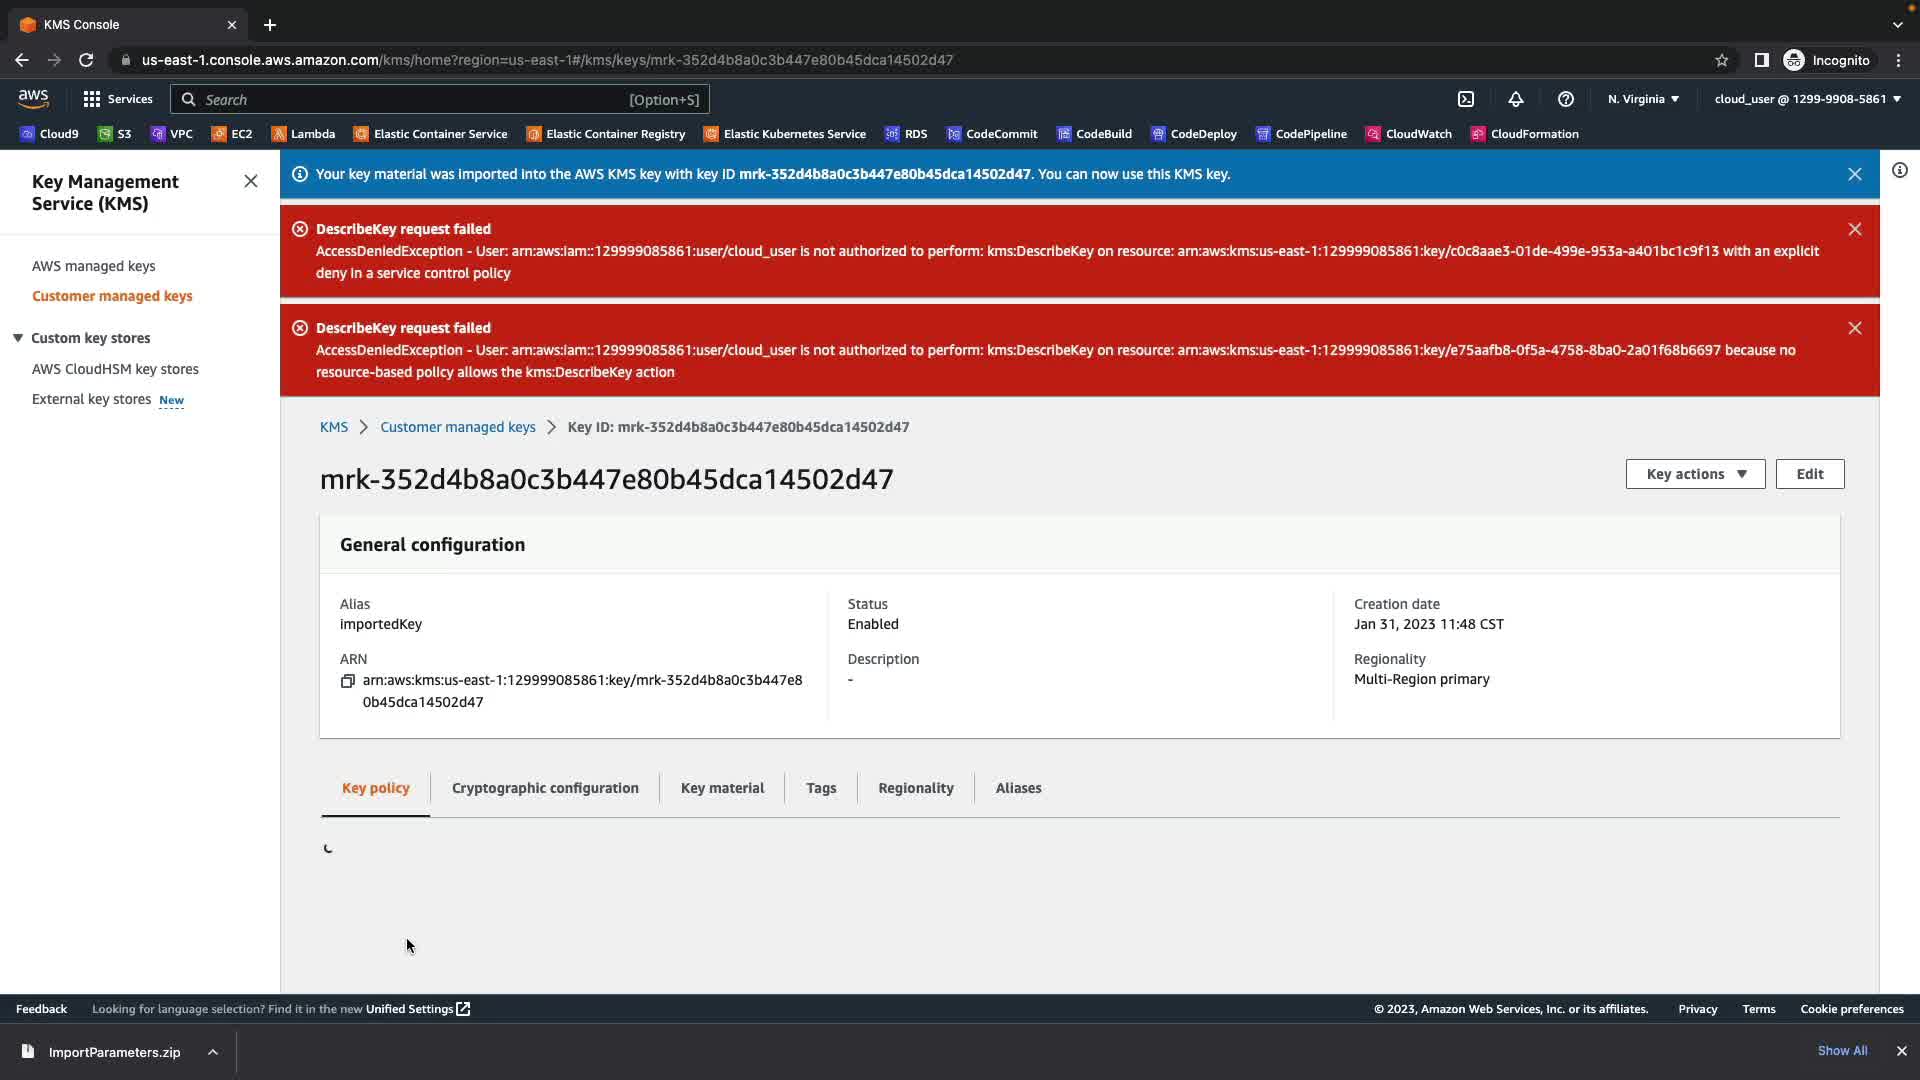Expand the Key actions dropdown
1920x1080 pixels.
pyautogui.click(x=1695, y=474)
